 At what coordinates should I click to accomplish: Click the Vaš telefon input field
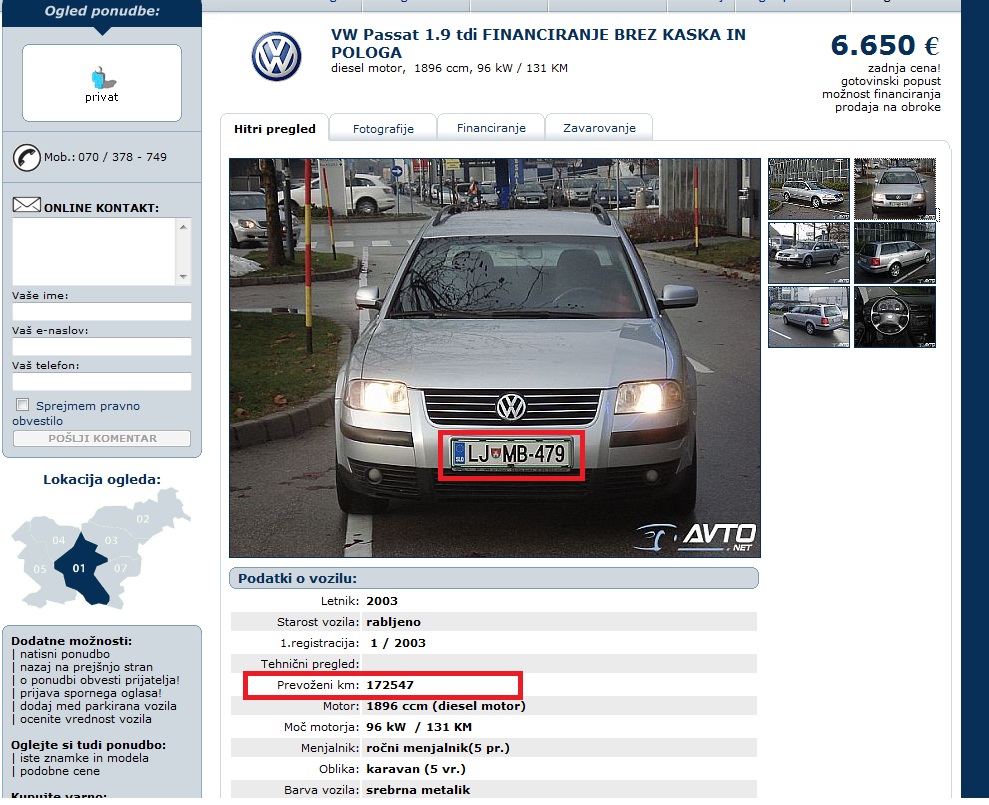click(x=102, y=381)
